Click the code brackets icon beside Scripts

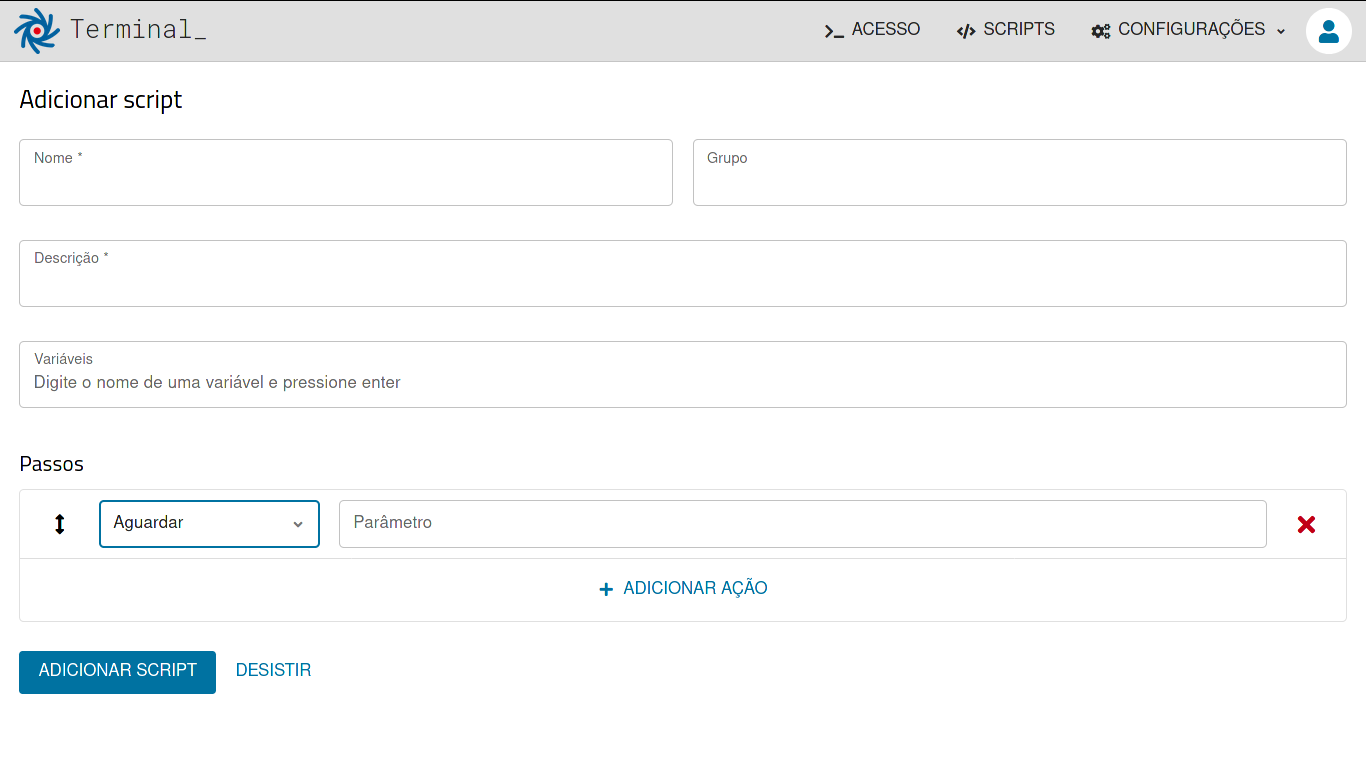coord(966,31)
